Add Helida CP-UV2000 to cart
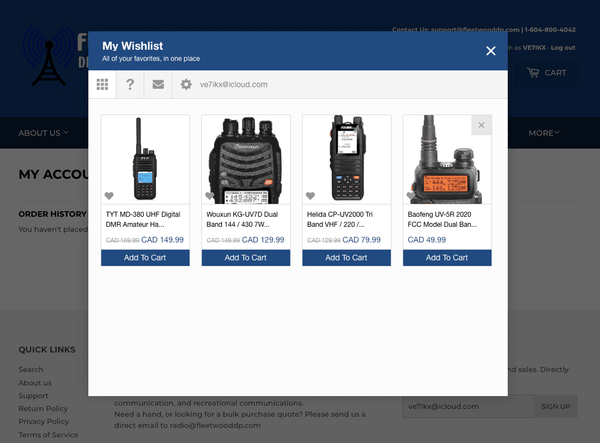The height and width of the screenshot is (443, 600). pos(346,258)
